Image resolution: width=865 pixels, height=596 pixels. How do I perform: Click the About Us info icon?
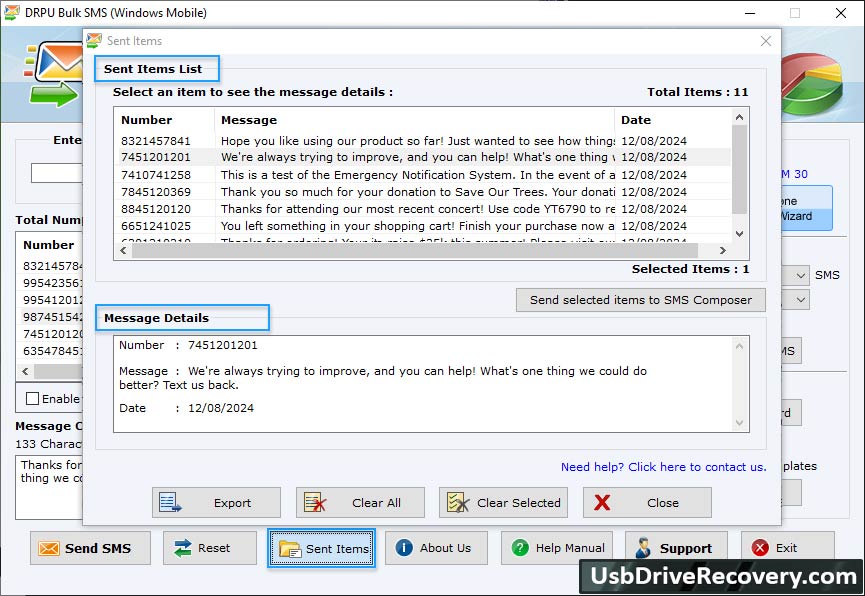(x=404, y=548)
